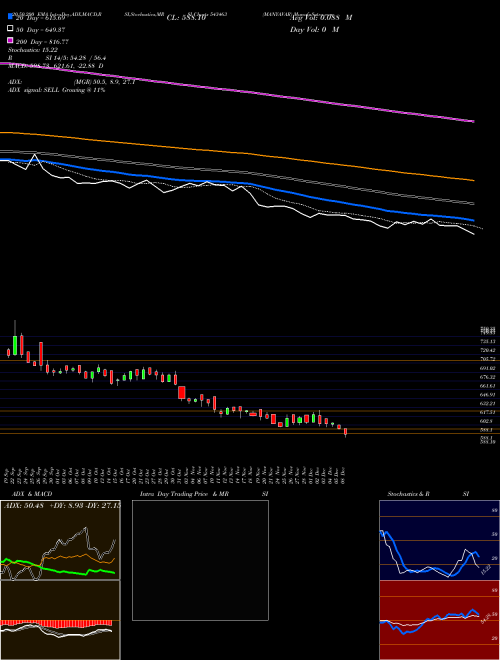Image resolution: width=500 pixels, height=660 pixels.
Task: Click the MACD values line
Action: (56, 66)
